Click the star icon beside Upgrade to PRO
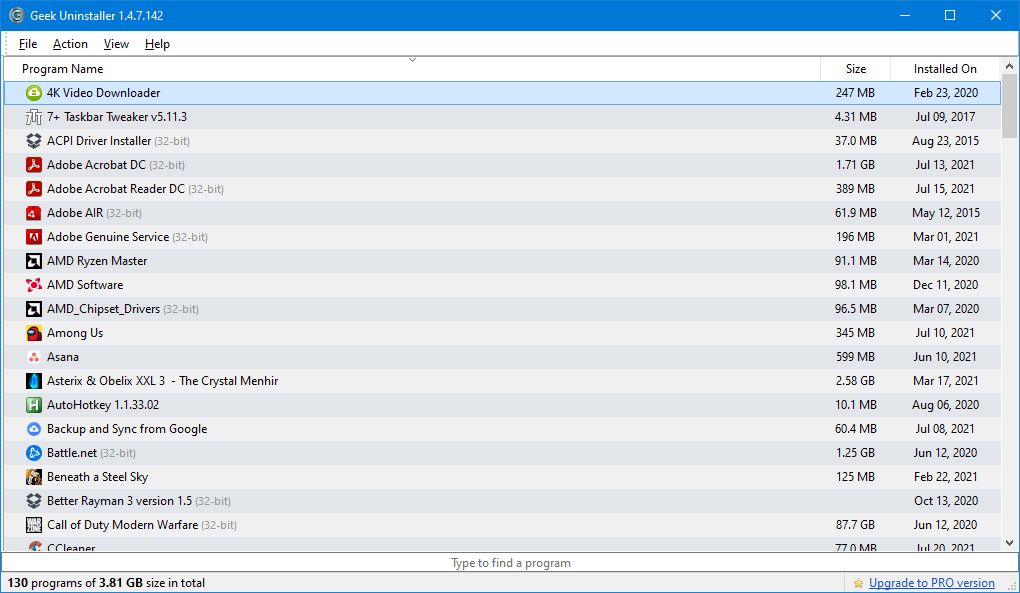The width and height of the screenshot is (1020, 593). tap(859, 583)
